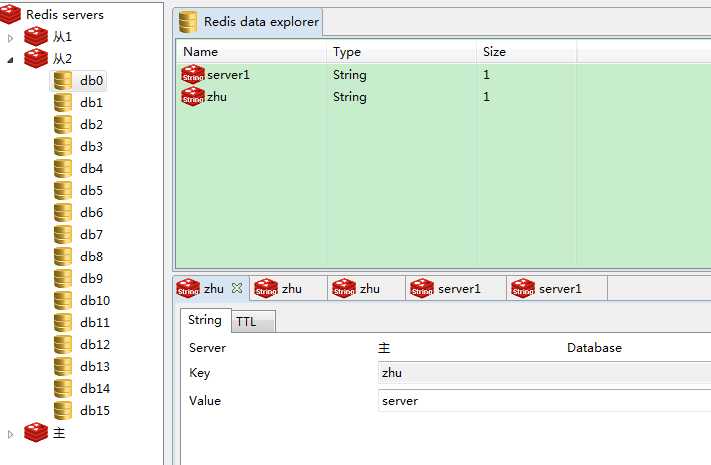Image resolution: width=711 pixels, height=465 pixels.
Task: Click the Size value 1 of zhu
Action: pyautogui.click(x=486, y=97)
